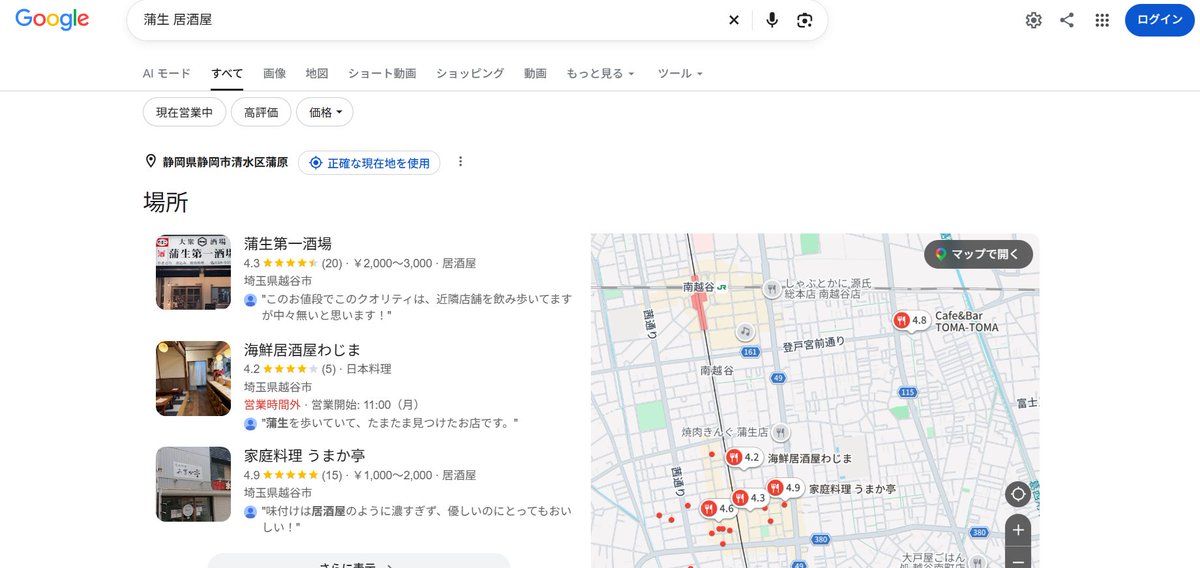Click the 4.8 Cafe&Bar TOMA-TOMA map pin
Screen dimensions: 1200x568
tap(912, 321)
